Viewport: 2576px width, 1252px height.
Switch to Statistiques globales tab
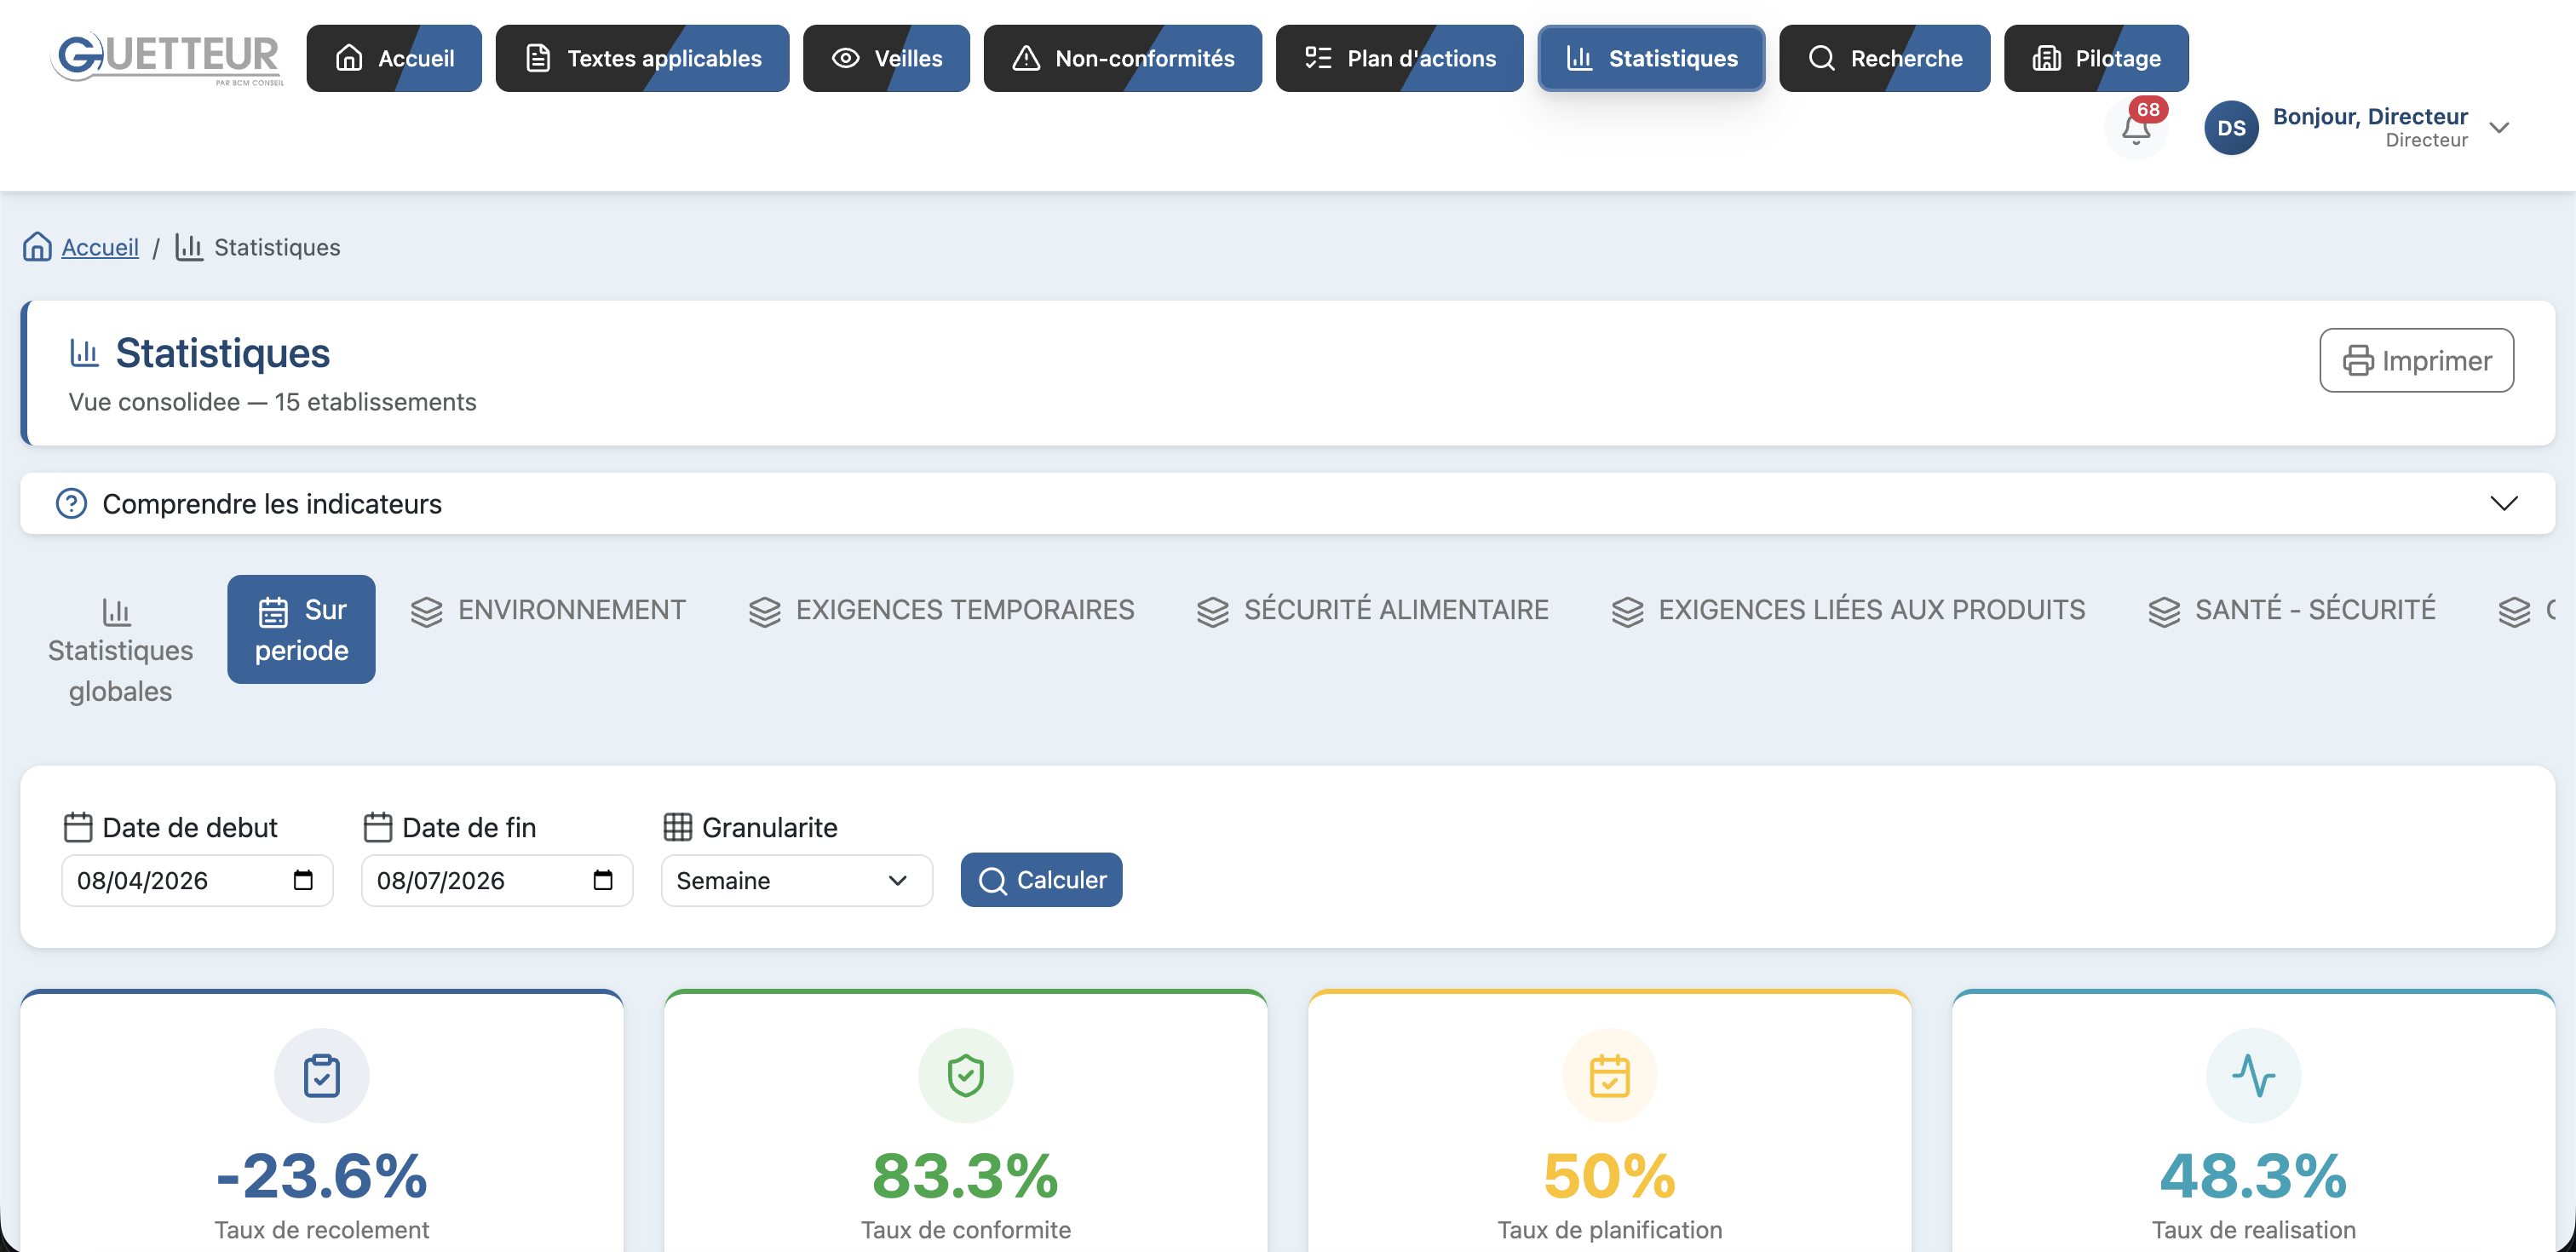[120, 650]
